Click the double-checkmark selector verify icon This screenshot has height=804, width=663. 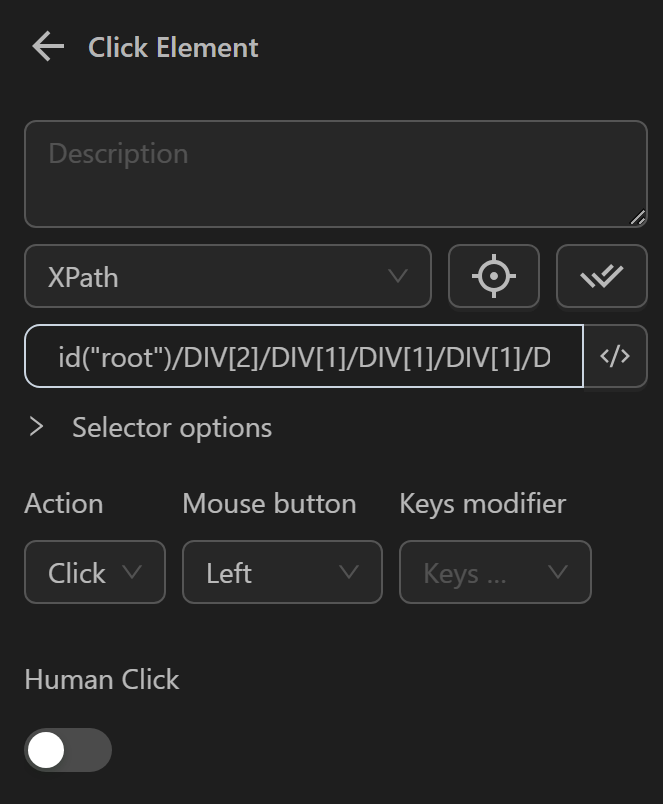pos(601,277)
